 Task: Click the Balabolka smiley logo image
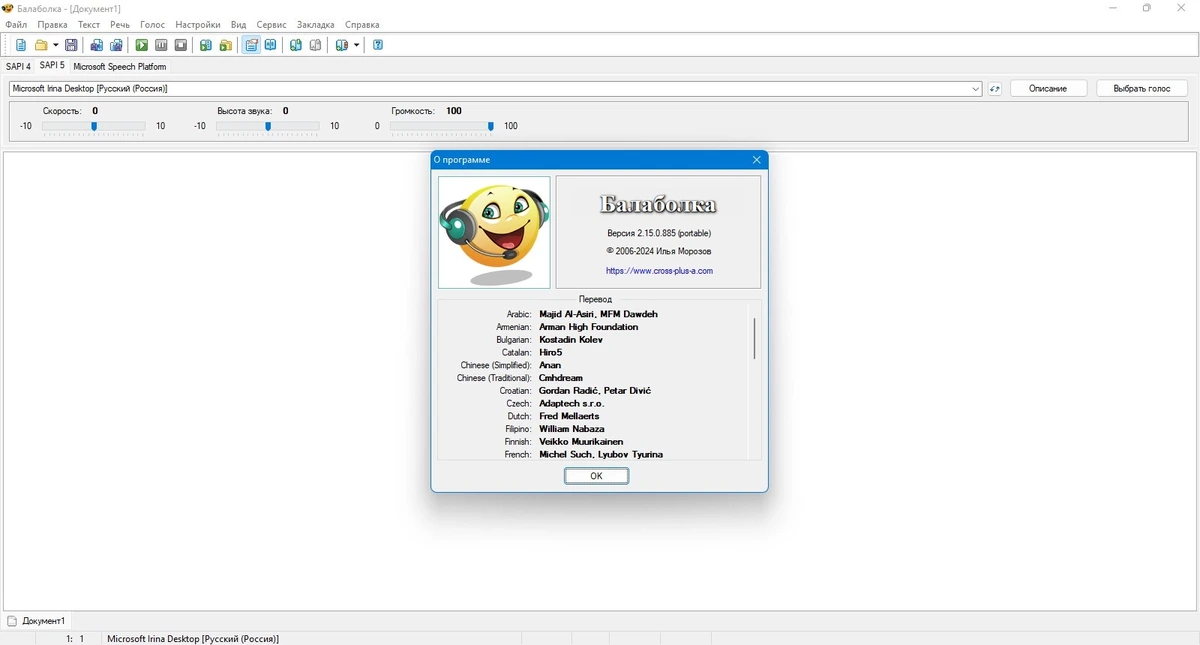(494, 232)
